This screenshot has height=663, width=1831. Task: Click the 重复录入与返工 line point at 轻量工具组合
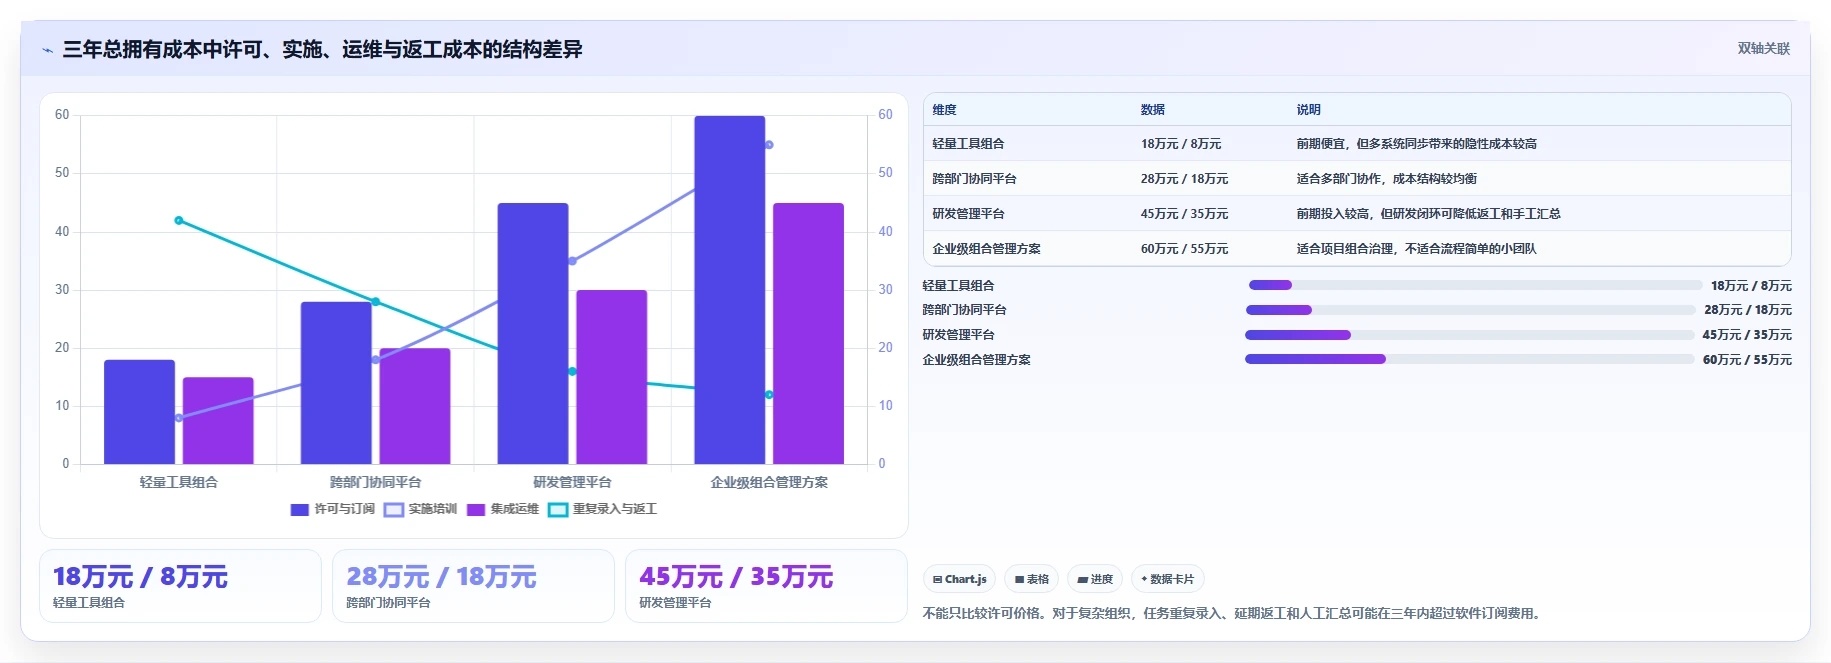point(179,220)
